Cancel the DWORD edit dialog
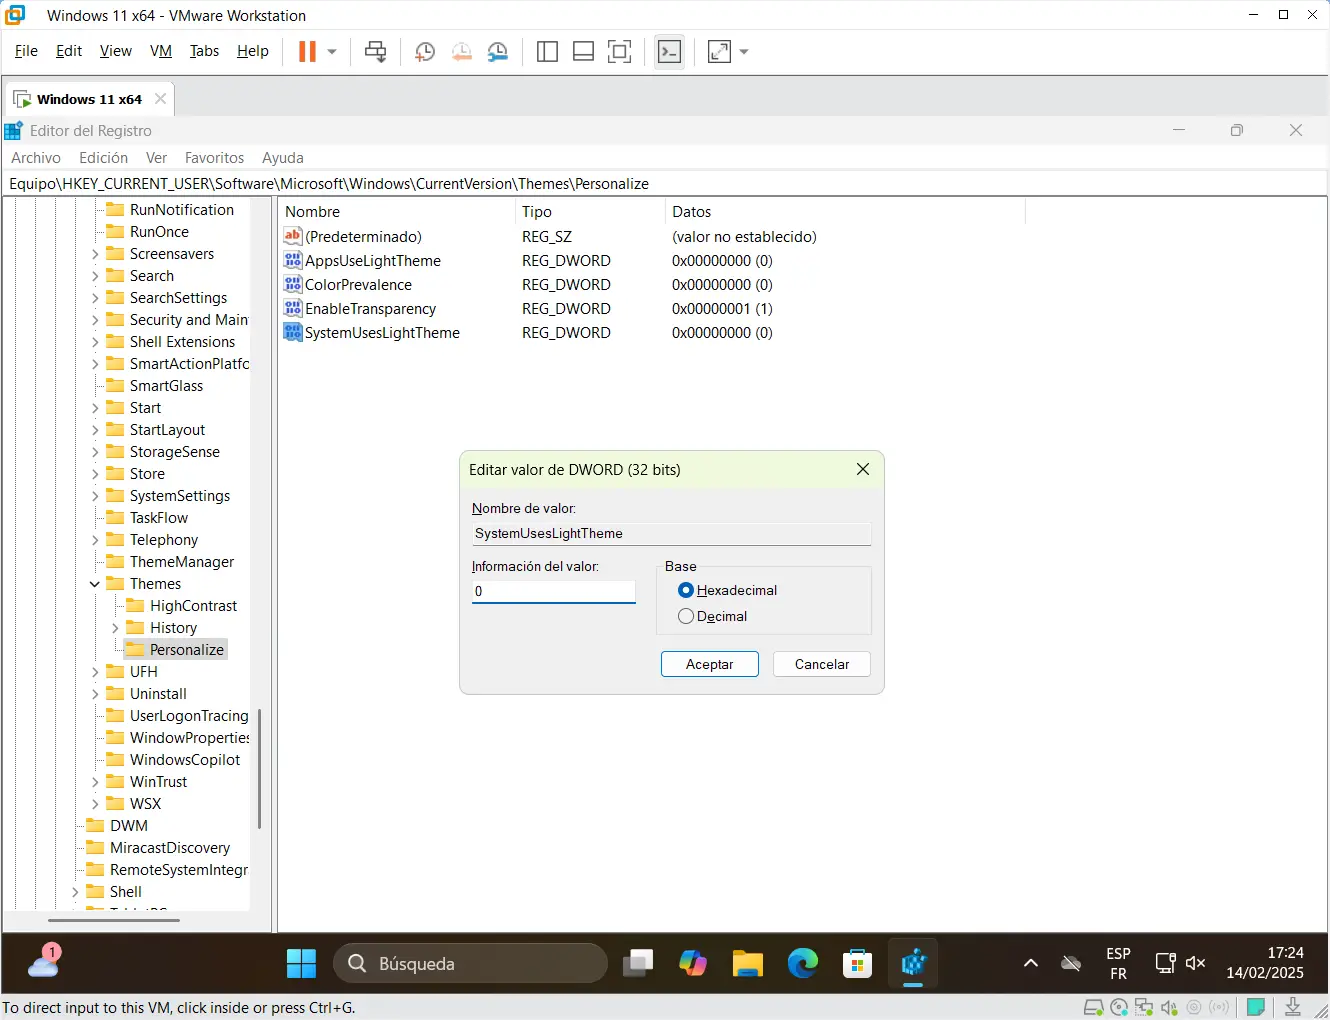The image size is (1330, 1020). (822, 664)
